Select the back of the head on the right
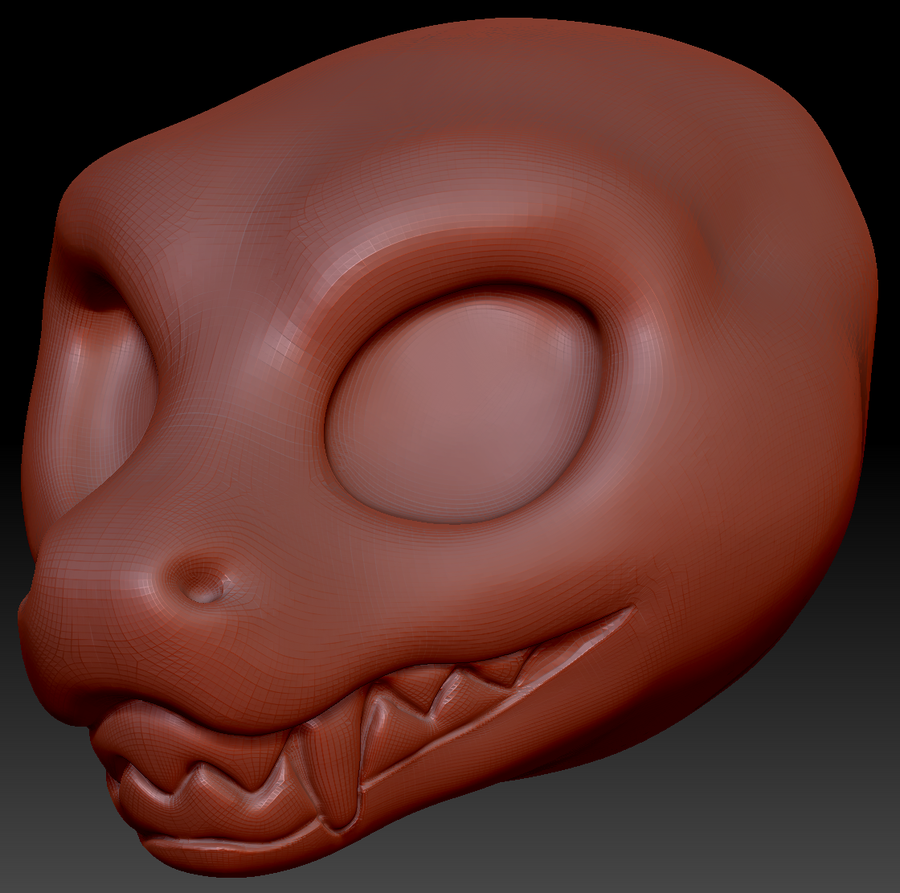The image size is (900, 893). pyautogui.click(x=800, y=400)
